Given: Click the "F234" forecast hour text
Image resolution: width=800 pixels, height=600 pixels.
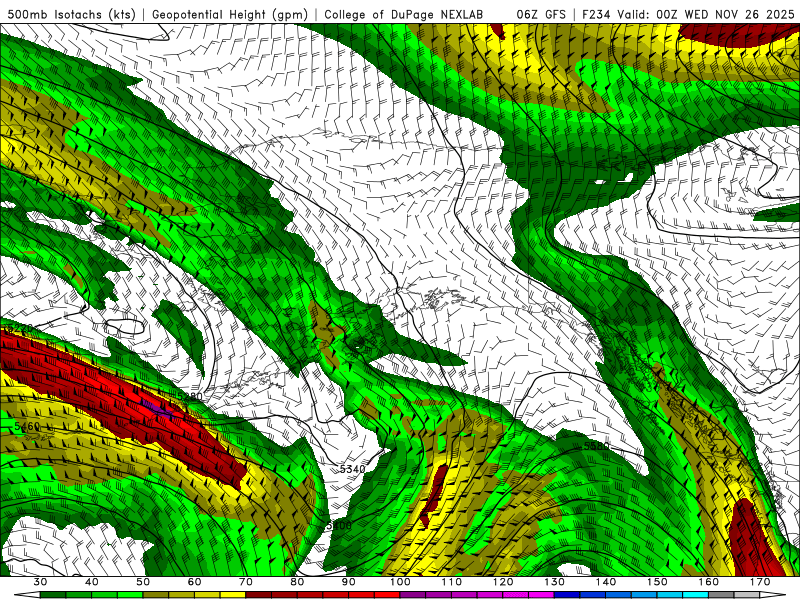Looking at the screenshot, I should coord(597,14).
